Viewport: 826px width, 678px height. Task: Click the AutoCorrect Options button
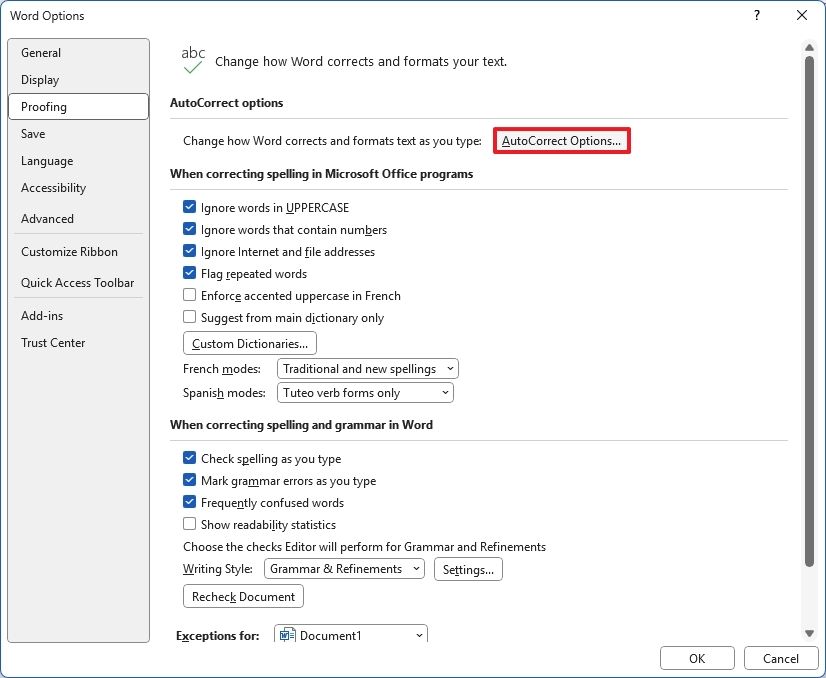(561, 140)
